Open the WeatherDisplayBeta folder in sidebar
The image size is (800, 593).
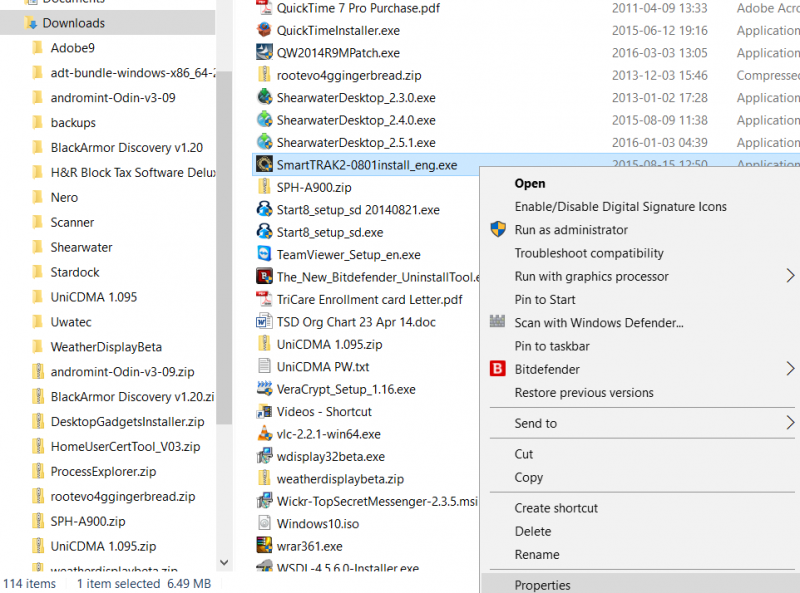point(106,347)
